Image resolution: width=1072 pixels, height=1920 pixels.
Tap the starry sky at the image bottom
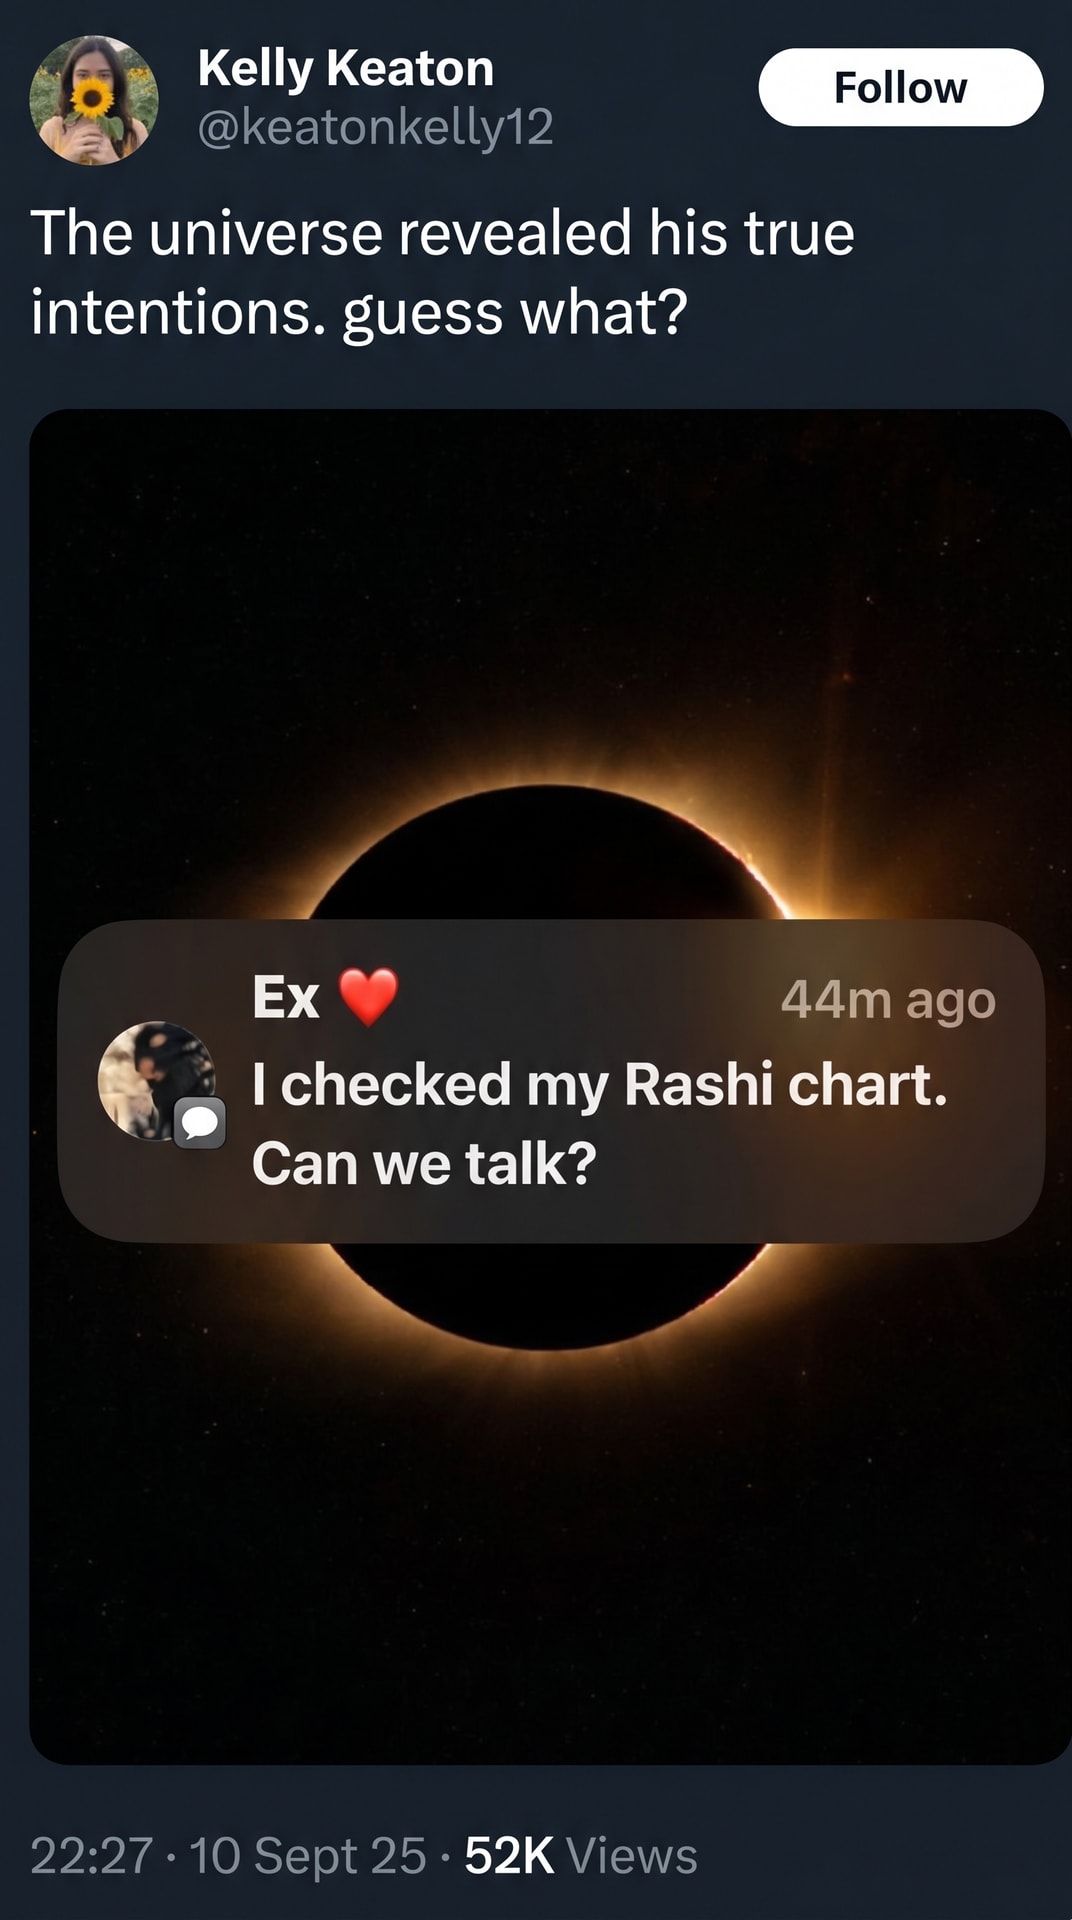click(x=550, y=1600)
